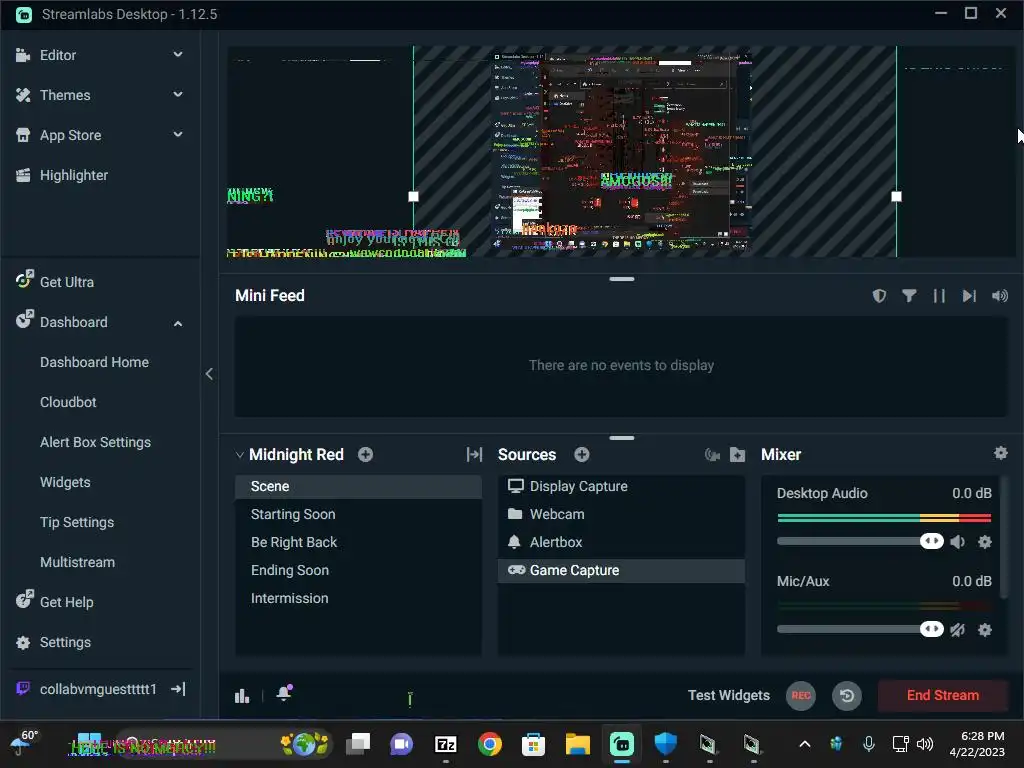Open File Explorer from the taskbar
The width and height of the screenshot is (1024, 768).
[577, 744]
